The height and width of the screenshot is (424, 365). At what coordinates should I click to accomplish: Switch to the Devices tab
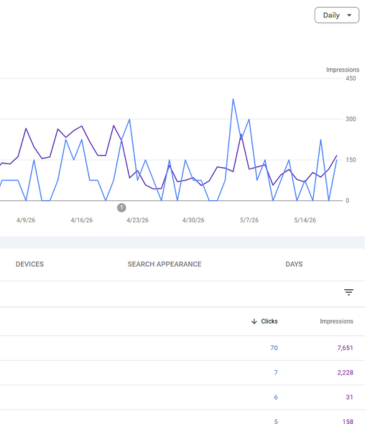(x=30, y=264)
